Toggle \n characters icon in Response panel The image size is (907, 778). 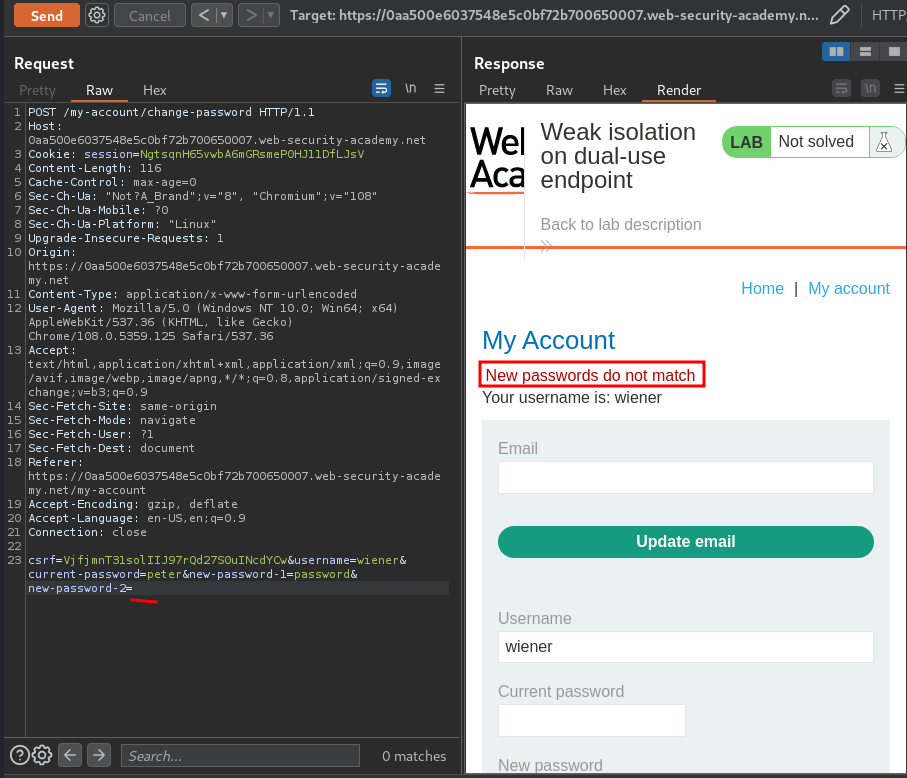[871, 89]
